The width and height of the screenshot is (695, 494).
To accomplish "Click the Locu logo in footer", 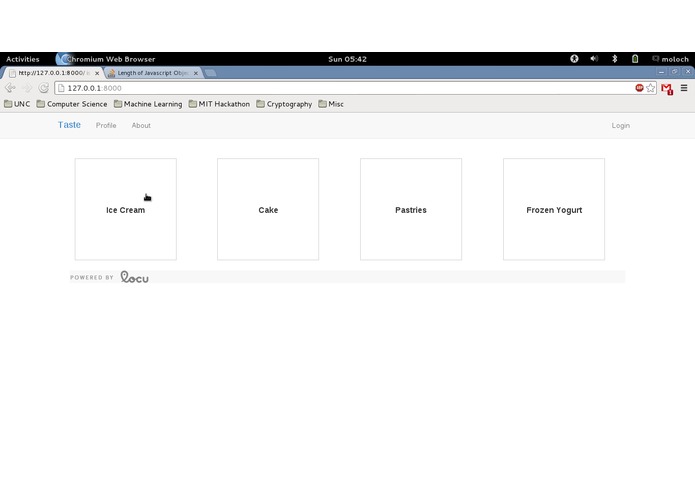I will coord(134,277).
